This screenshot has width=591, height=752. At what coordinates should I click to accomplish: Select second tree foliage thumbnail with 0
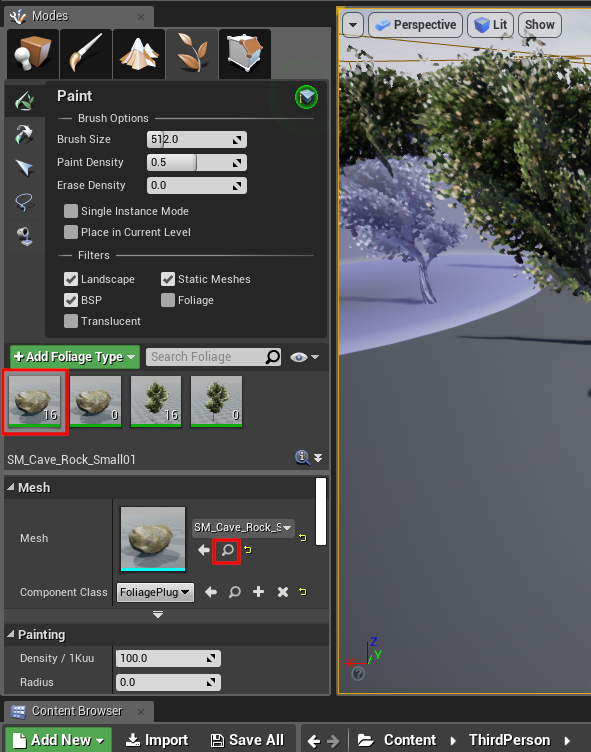(216, 401)
